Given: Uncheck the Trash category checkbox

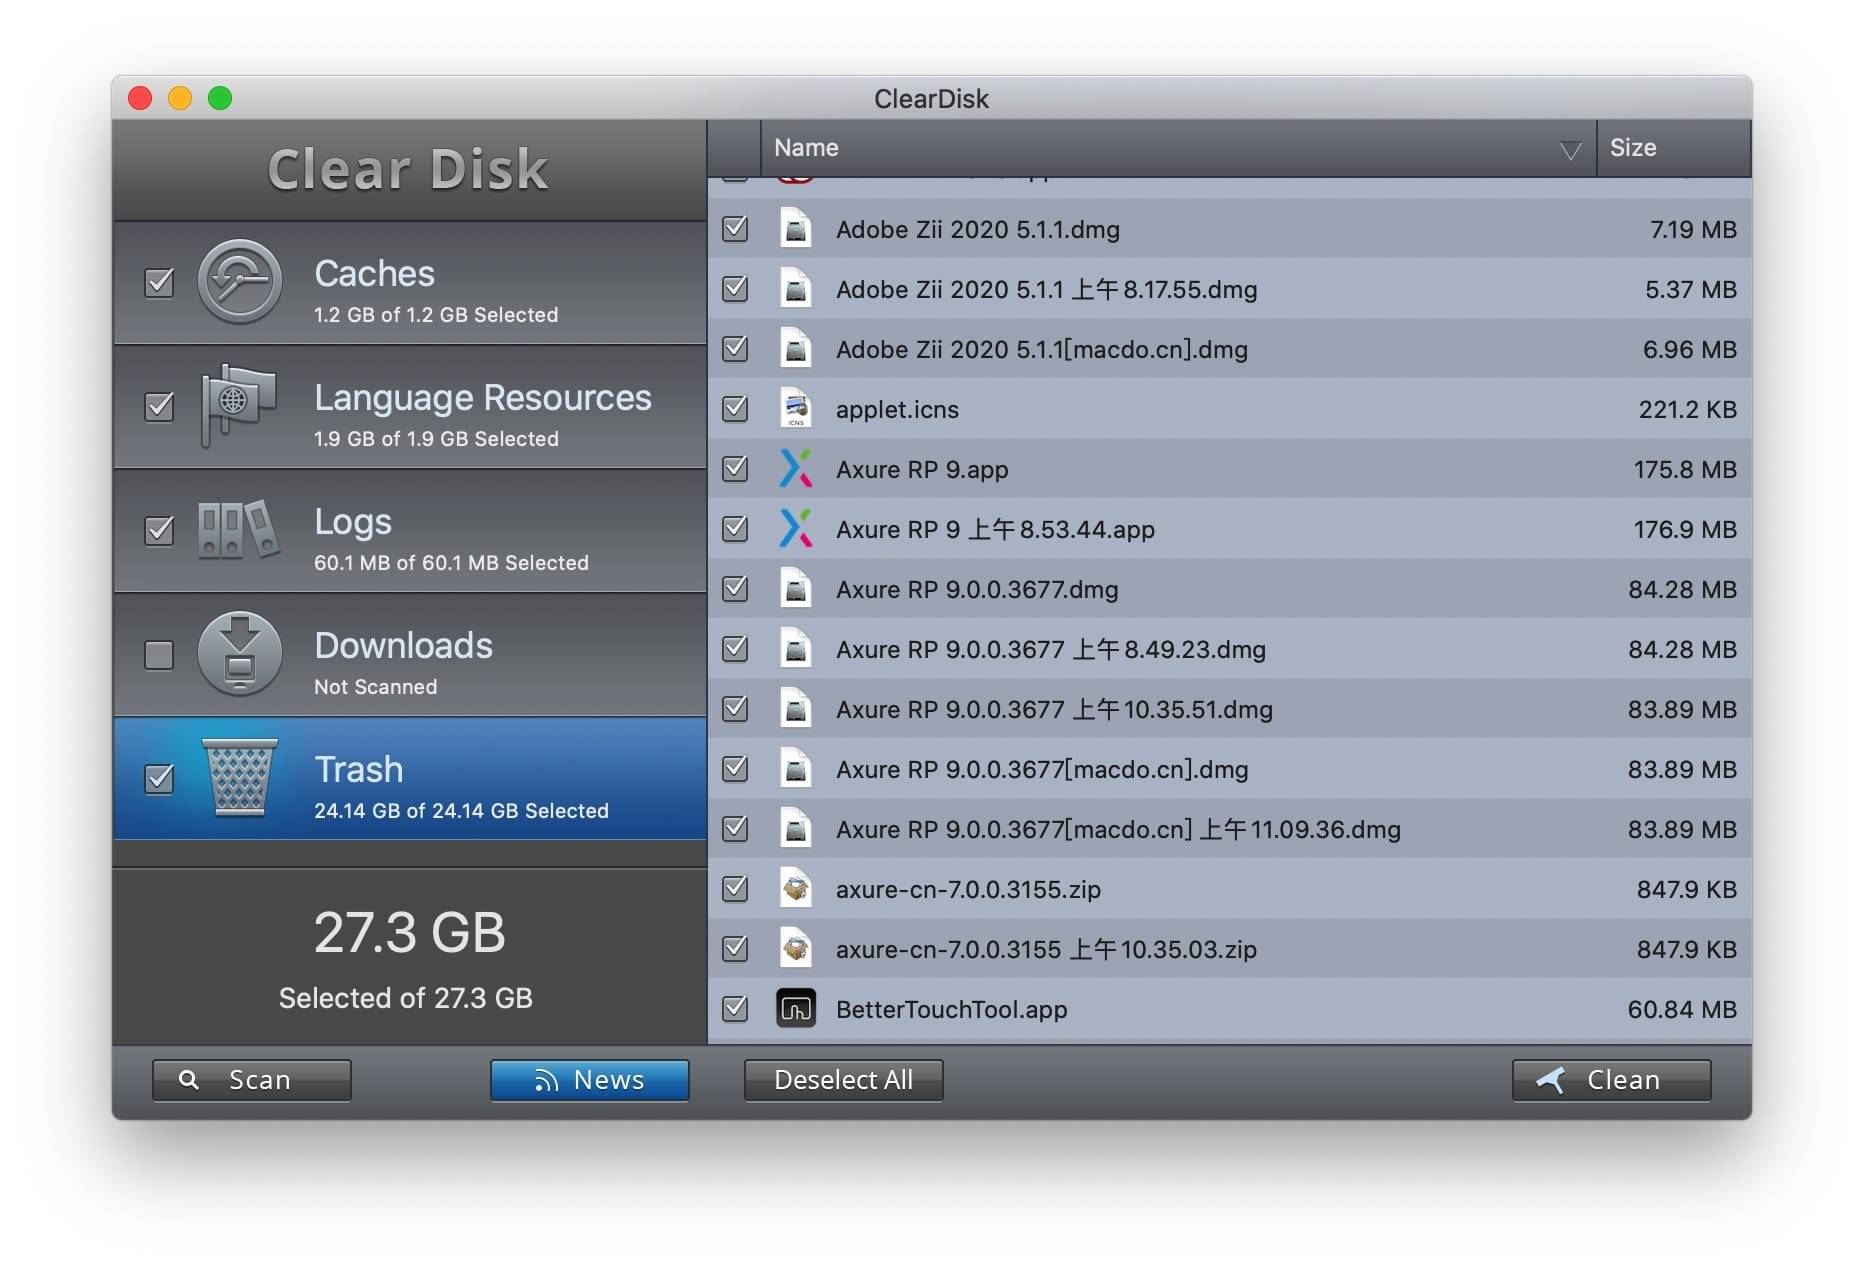Looking at the screenshot, I should (x=159, y=779).
